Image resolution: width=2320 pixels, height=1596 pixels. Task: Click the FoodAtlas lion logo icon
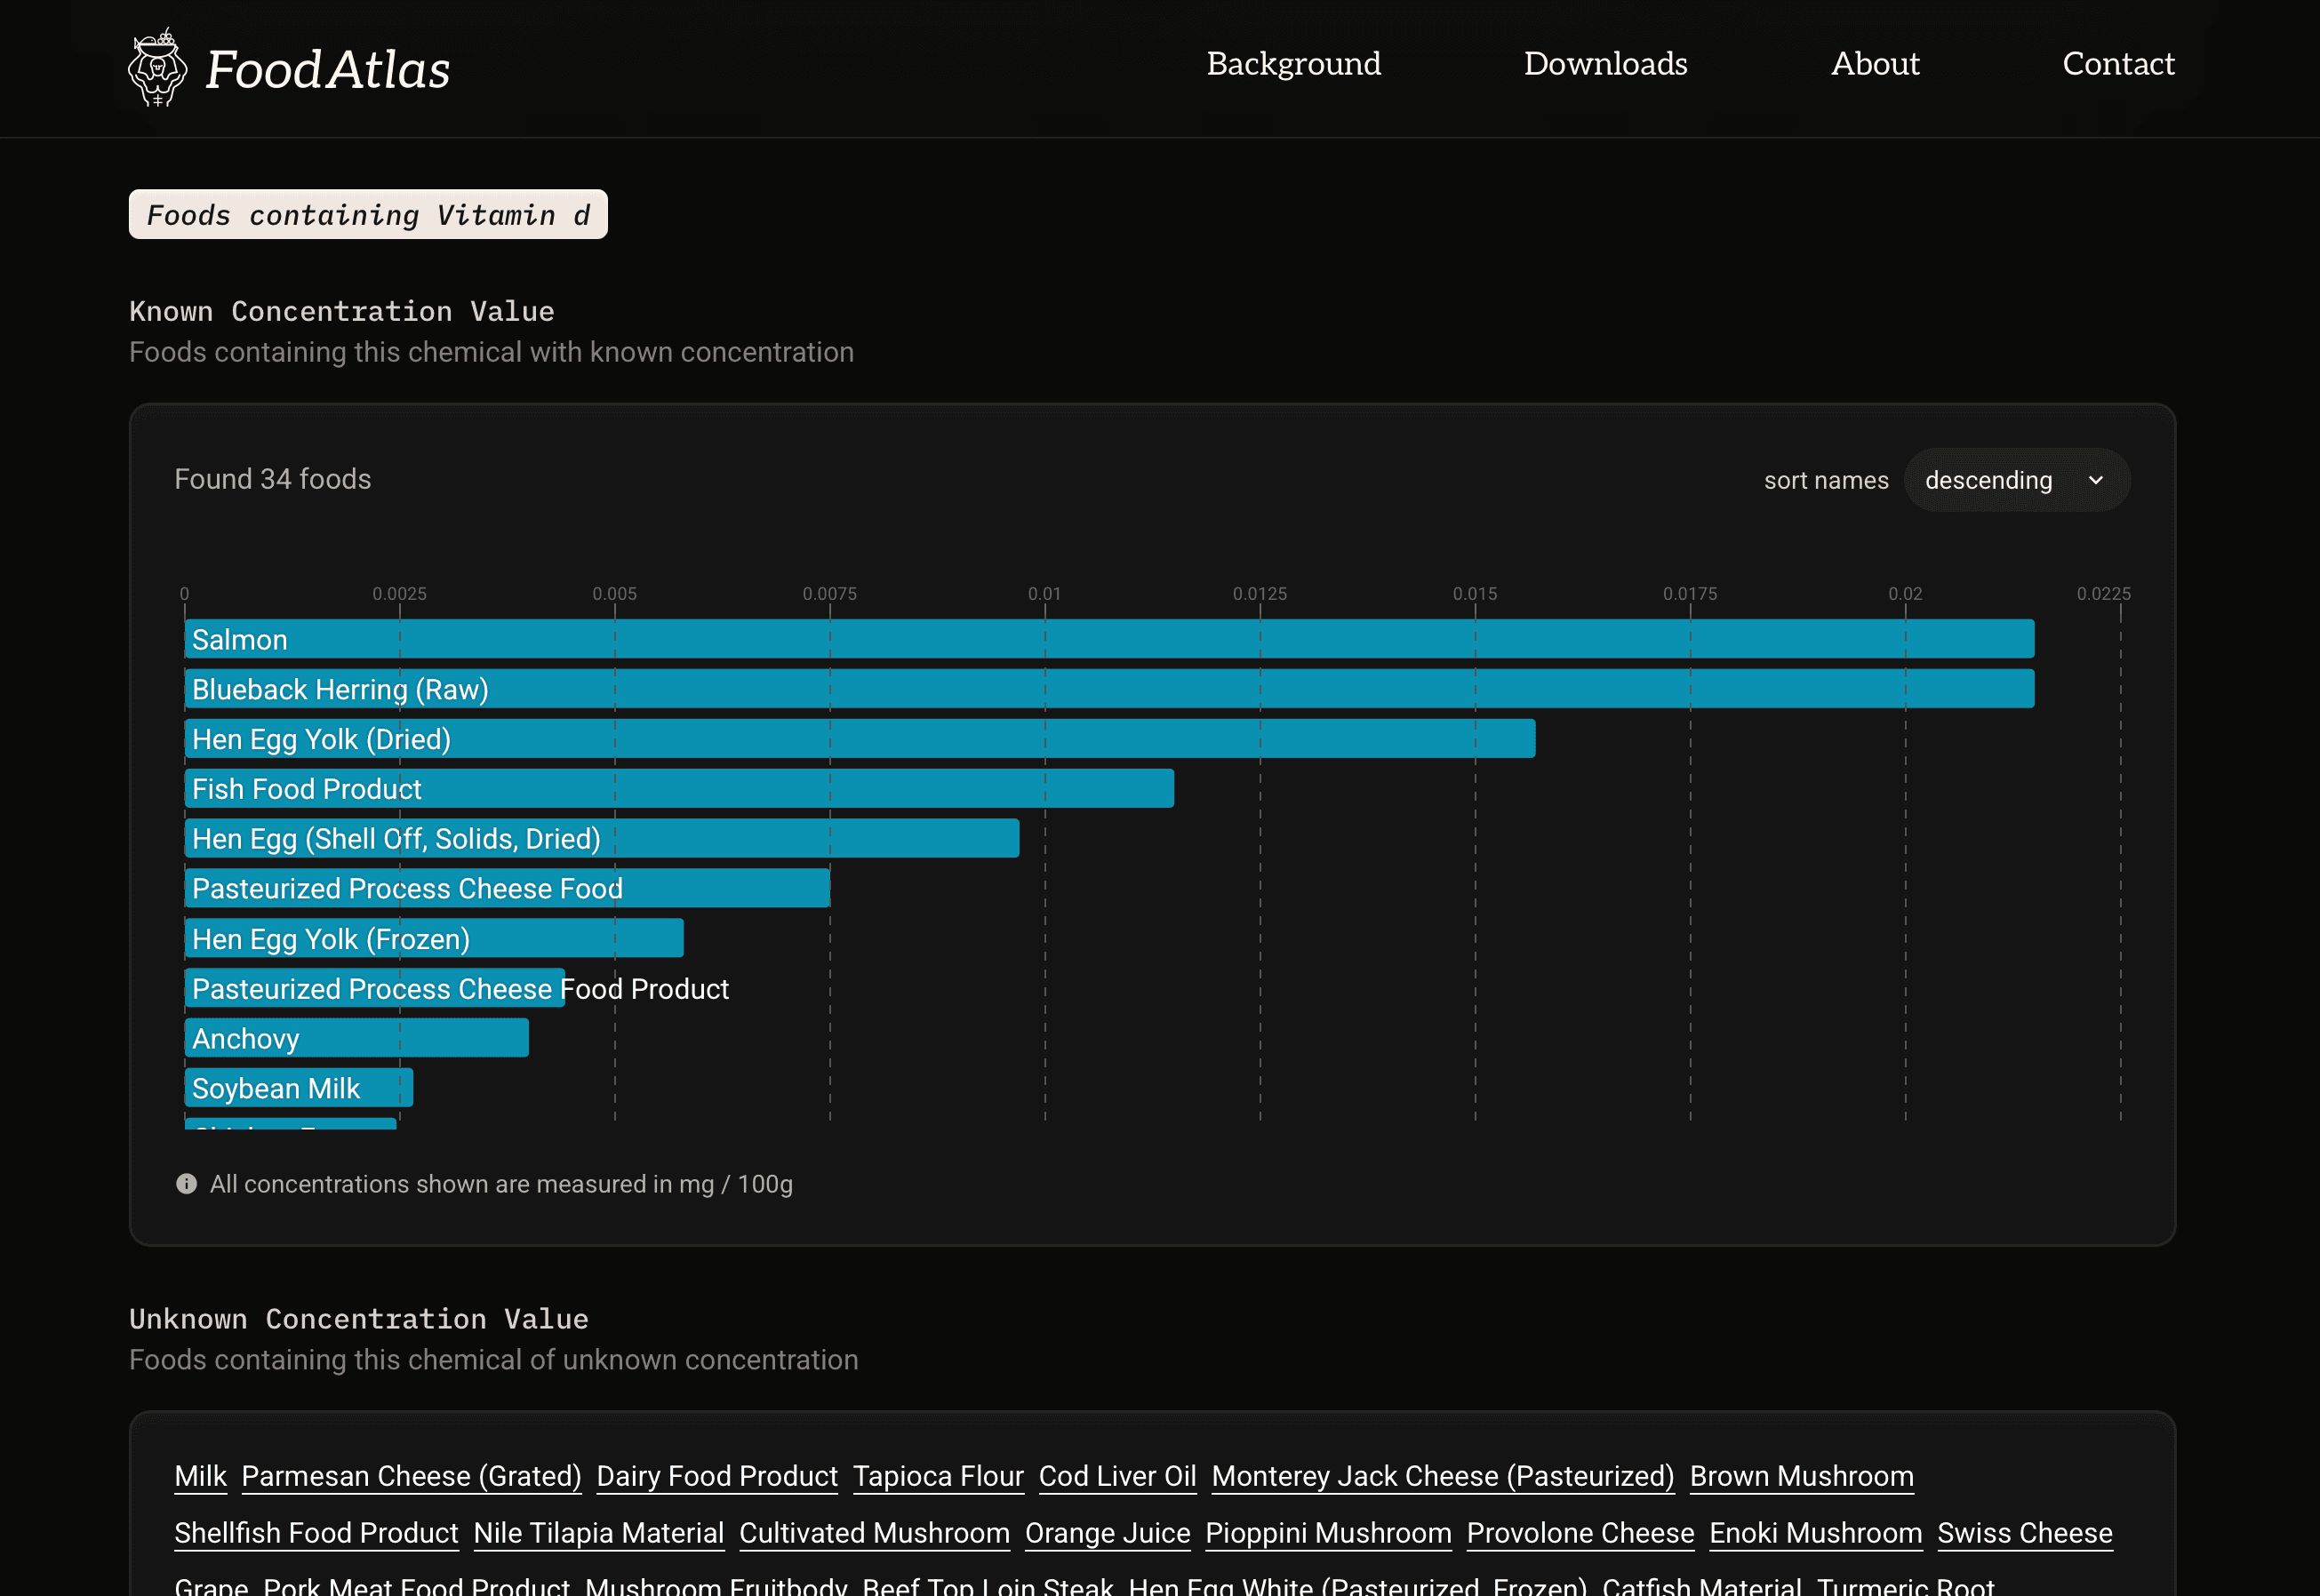tap(158, 68)
